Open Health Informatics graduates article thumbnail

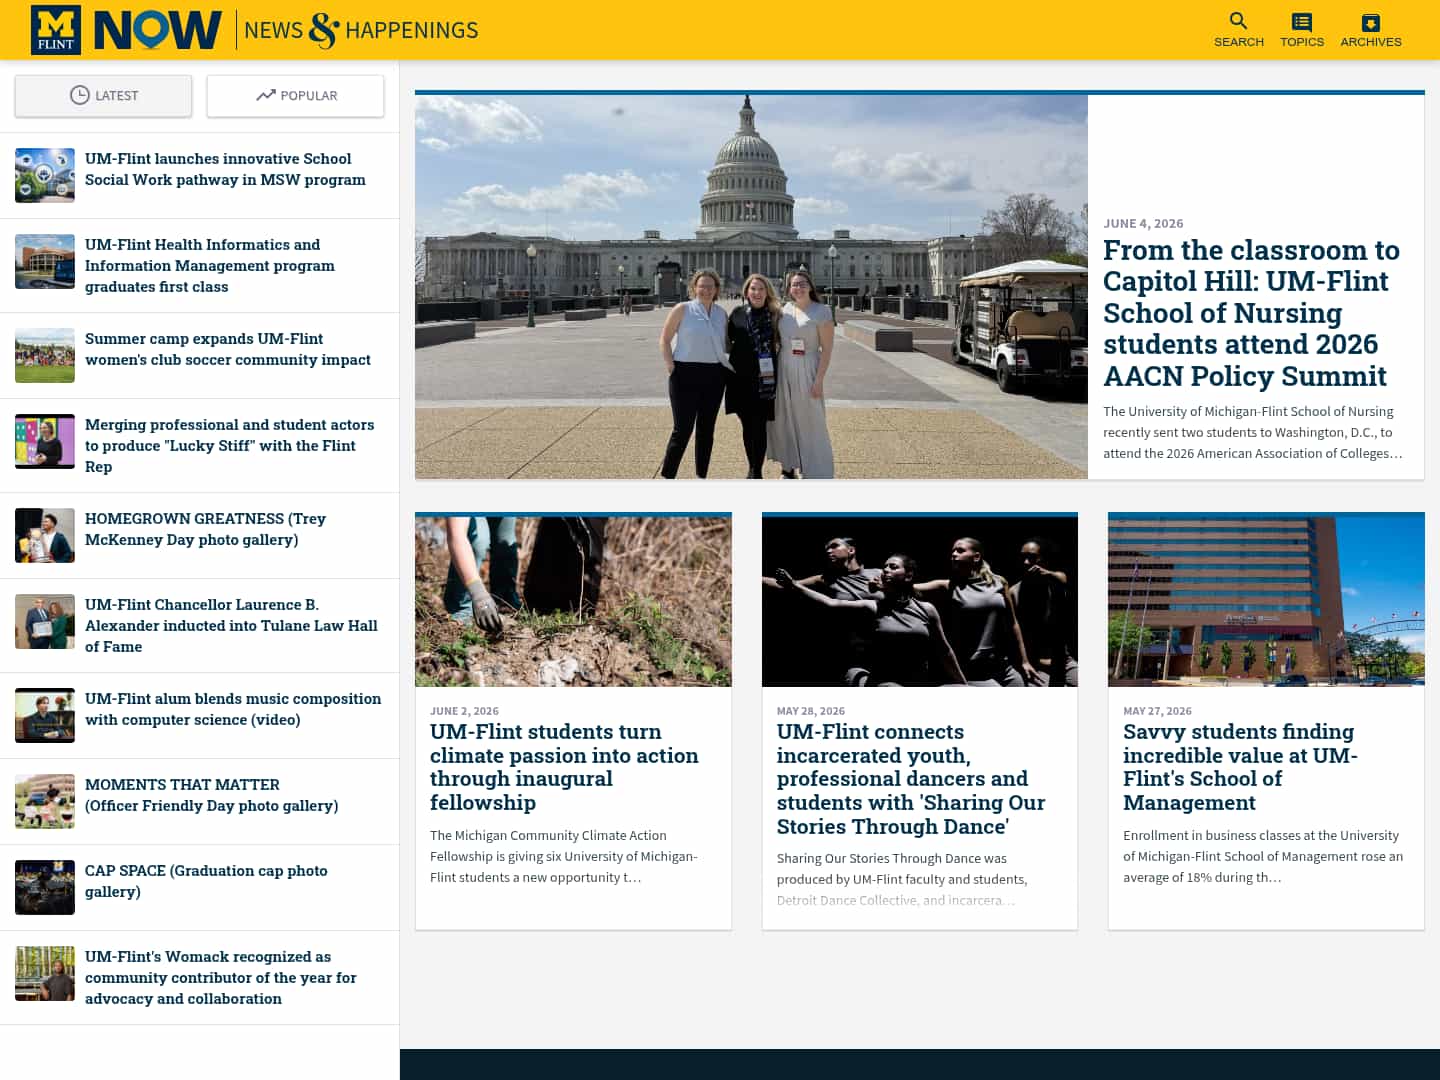(x=45, y=261)
